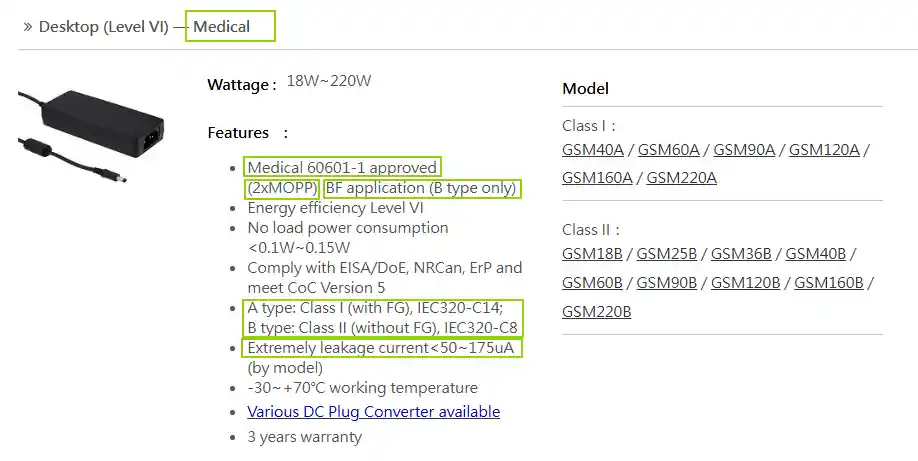Click Energy efficiency Level VI text
The height and width of the screenshot is (461, 918).
pyautogui.click(x=335, y=208)
